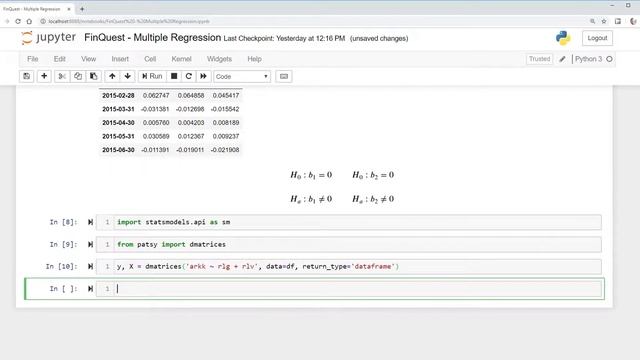This screenshot has width=640, height=360.
Task: Rename notebook via FinQuest - Multiple Regression title
Action: (x=152, y=38)
